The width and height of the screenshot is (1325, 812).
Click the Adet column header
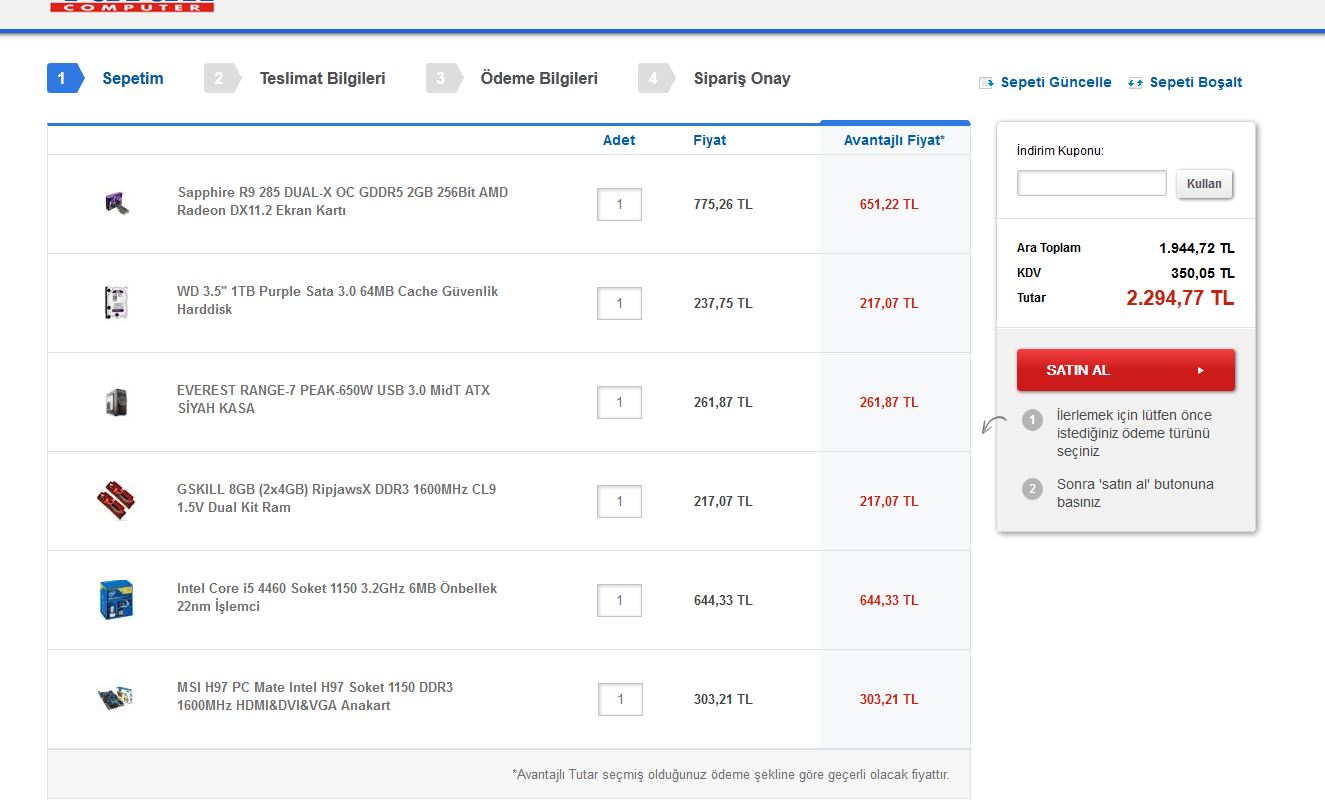[x=619, y=140]
